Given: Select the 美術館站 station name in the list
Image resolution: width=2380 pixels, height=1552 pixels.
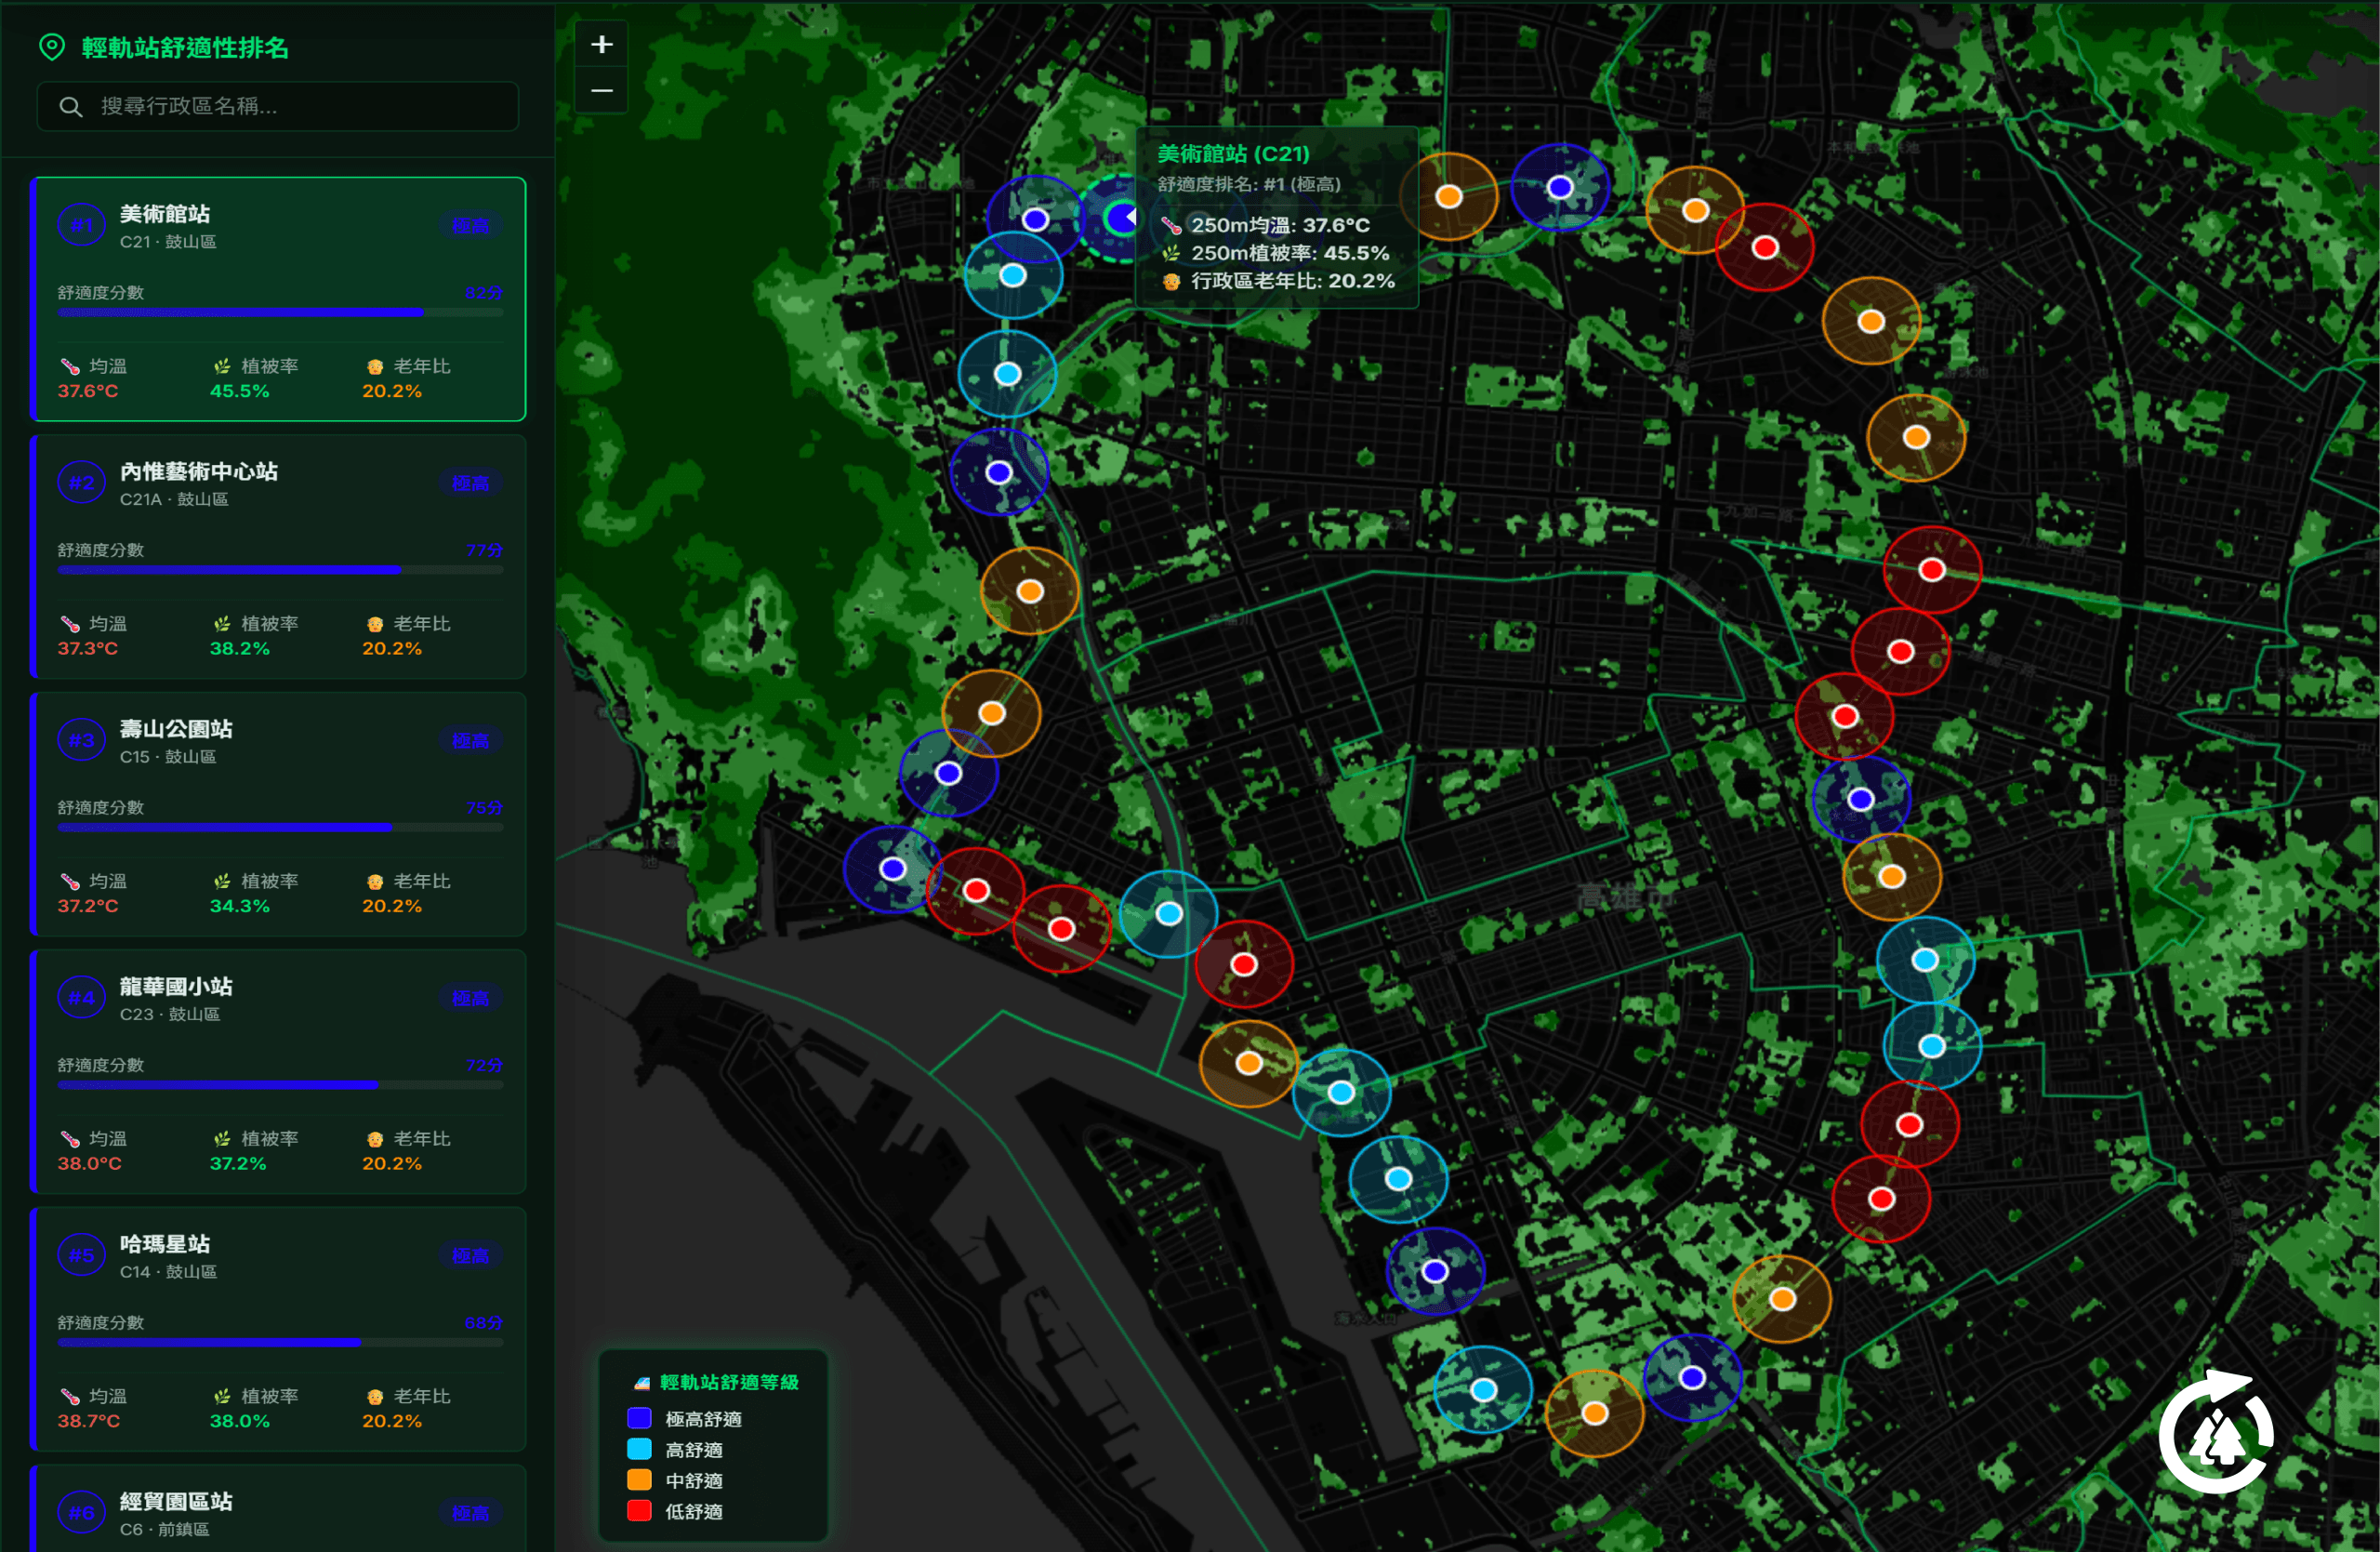Looking at the screenshot, I should coord(165,214).
